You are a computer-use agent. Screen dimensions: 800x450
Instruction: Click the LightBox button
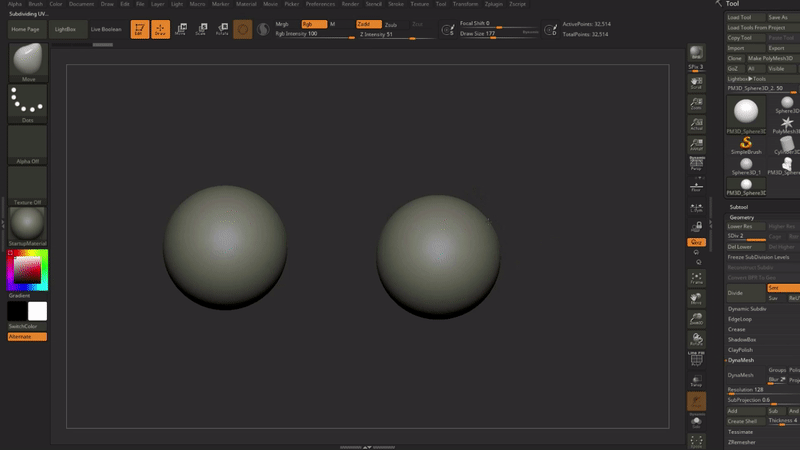point(65,29)
